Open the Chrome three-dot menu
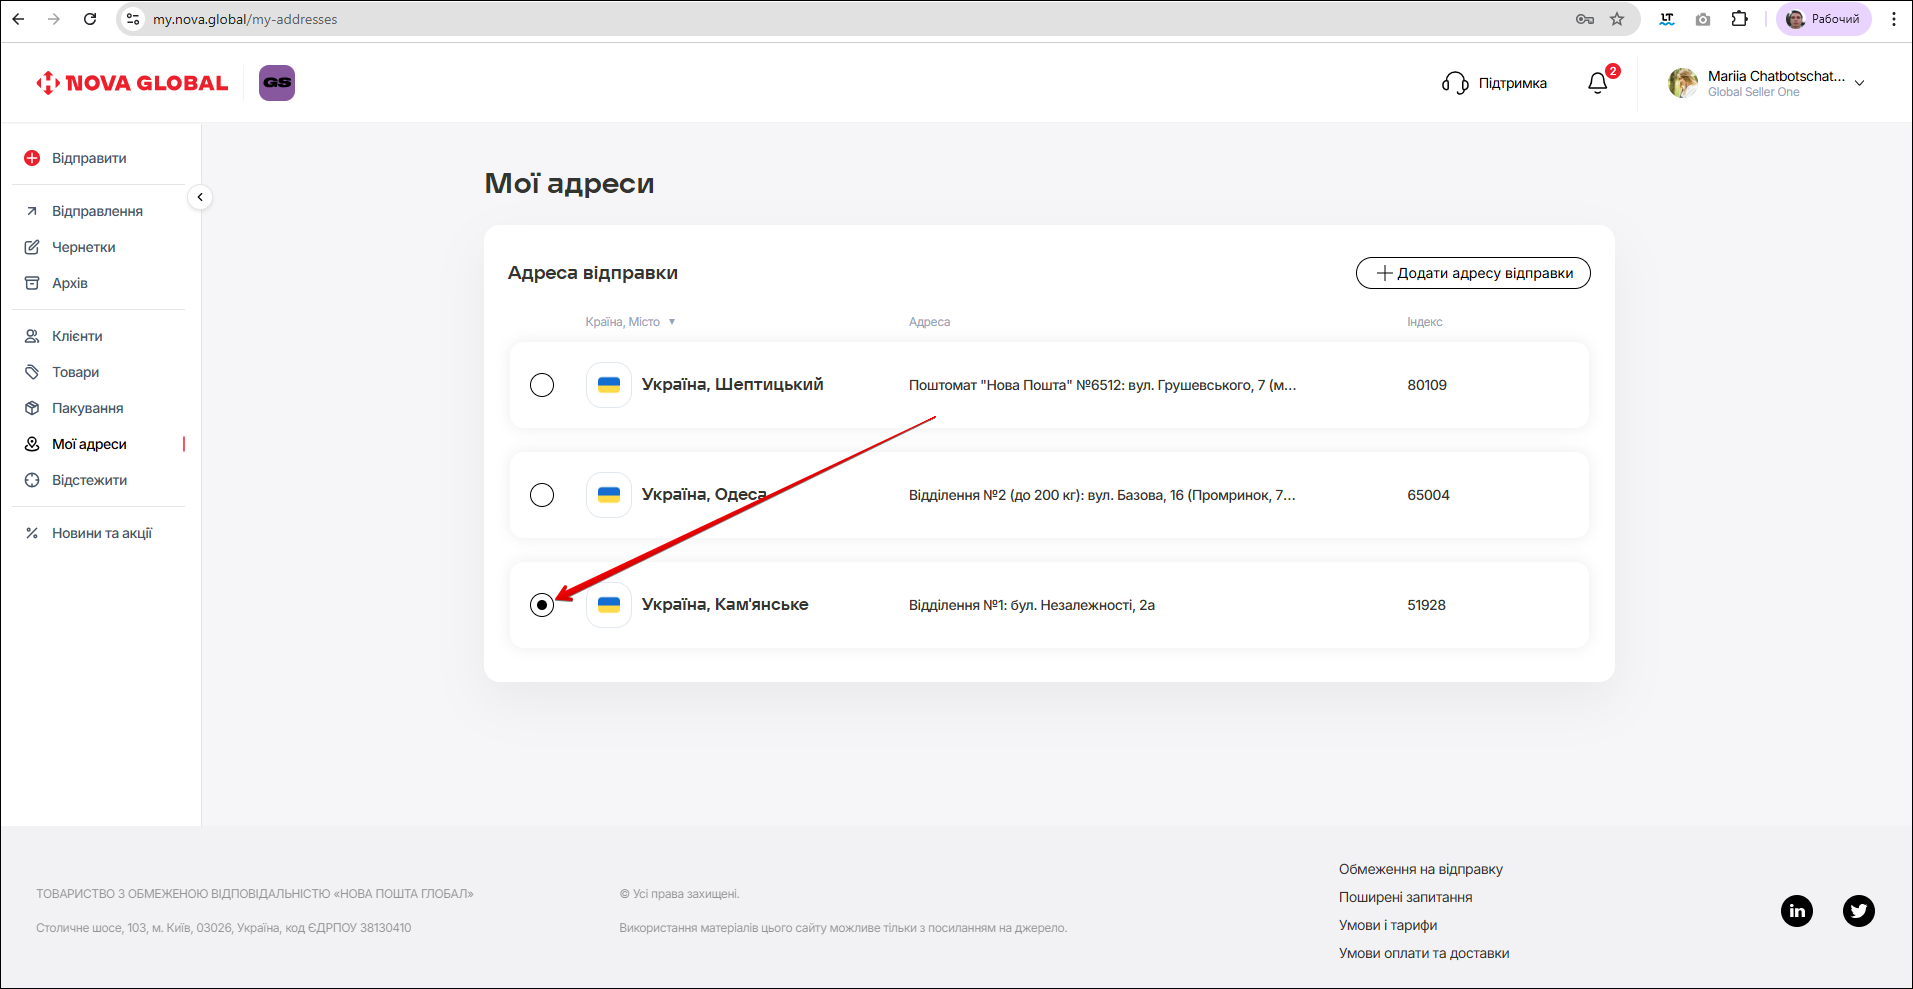This screenshot has height=989, width=1913. tap(1894, 19)
